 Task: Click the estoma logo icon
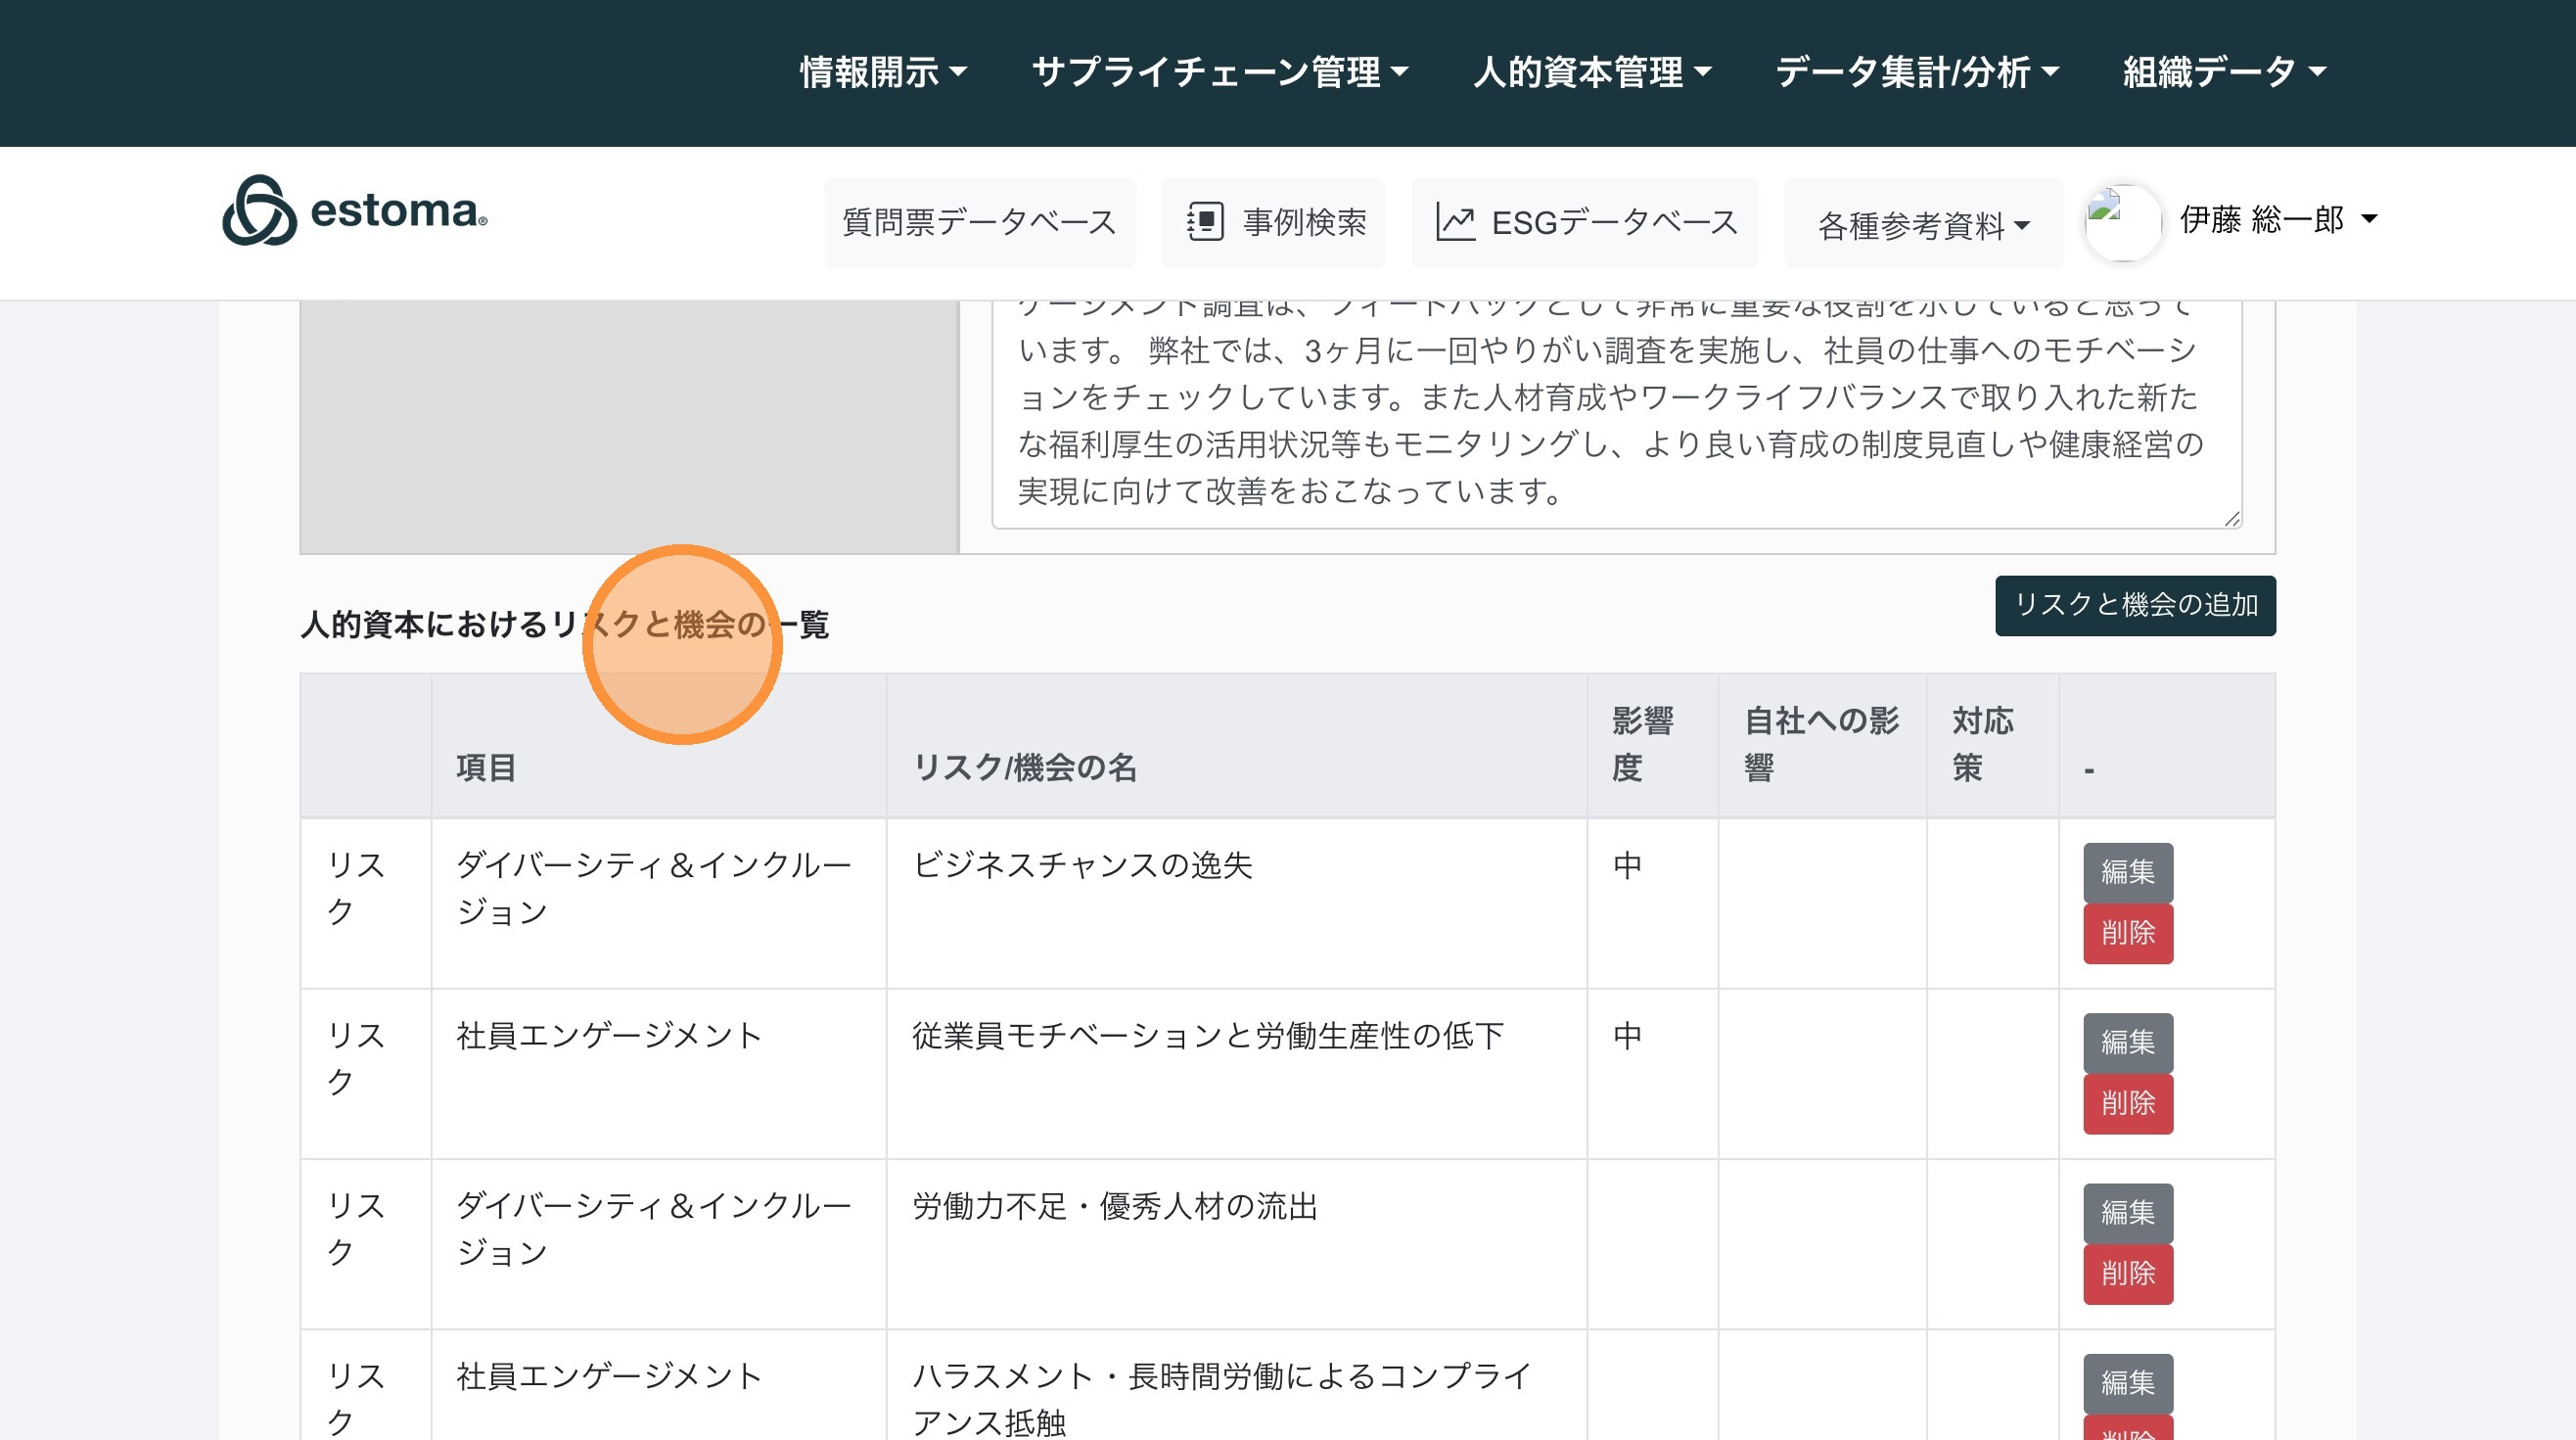(x=259, y=211)
